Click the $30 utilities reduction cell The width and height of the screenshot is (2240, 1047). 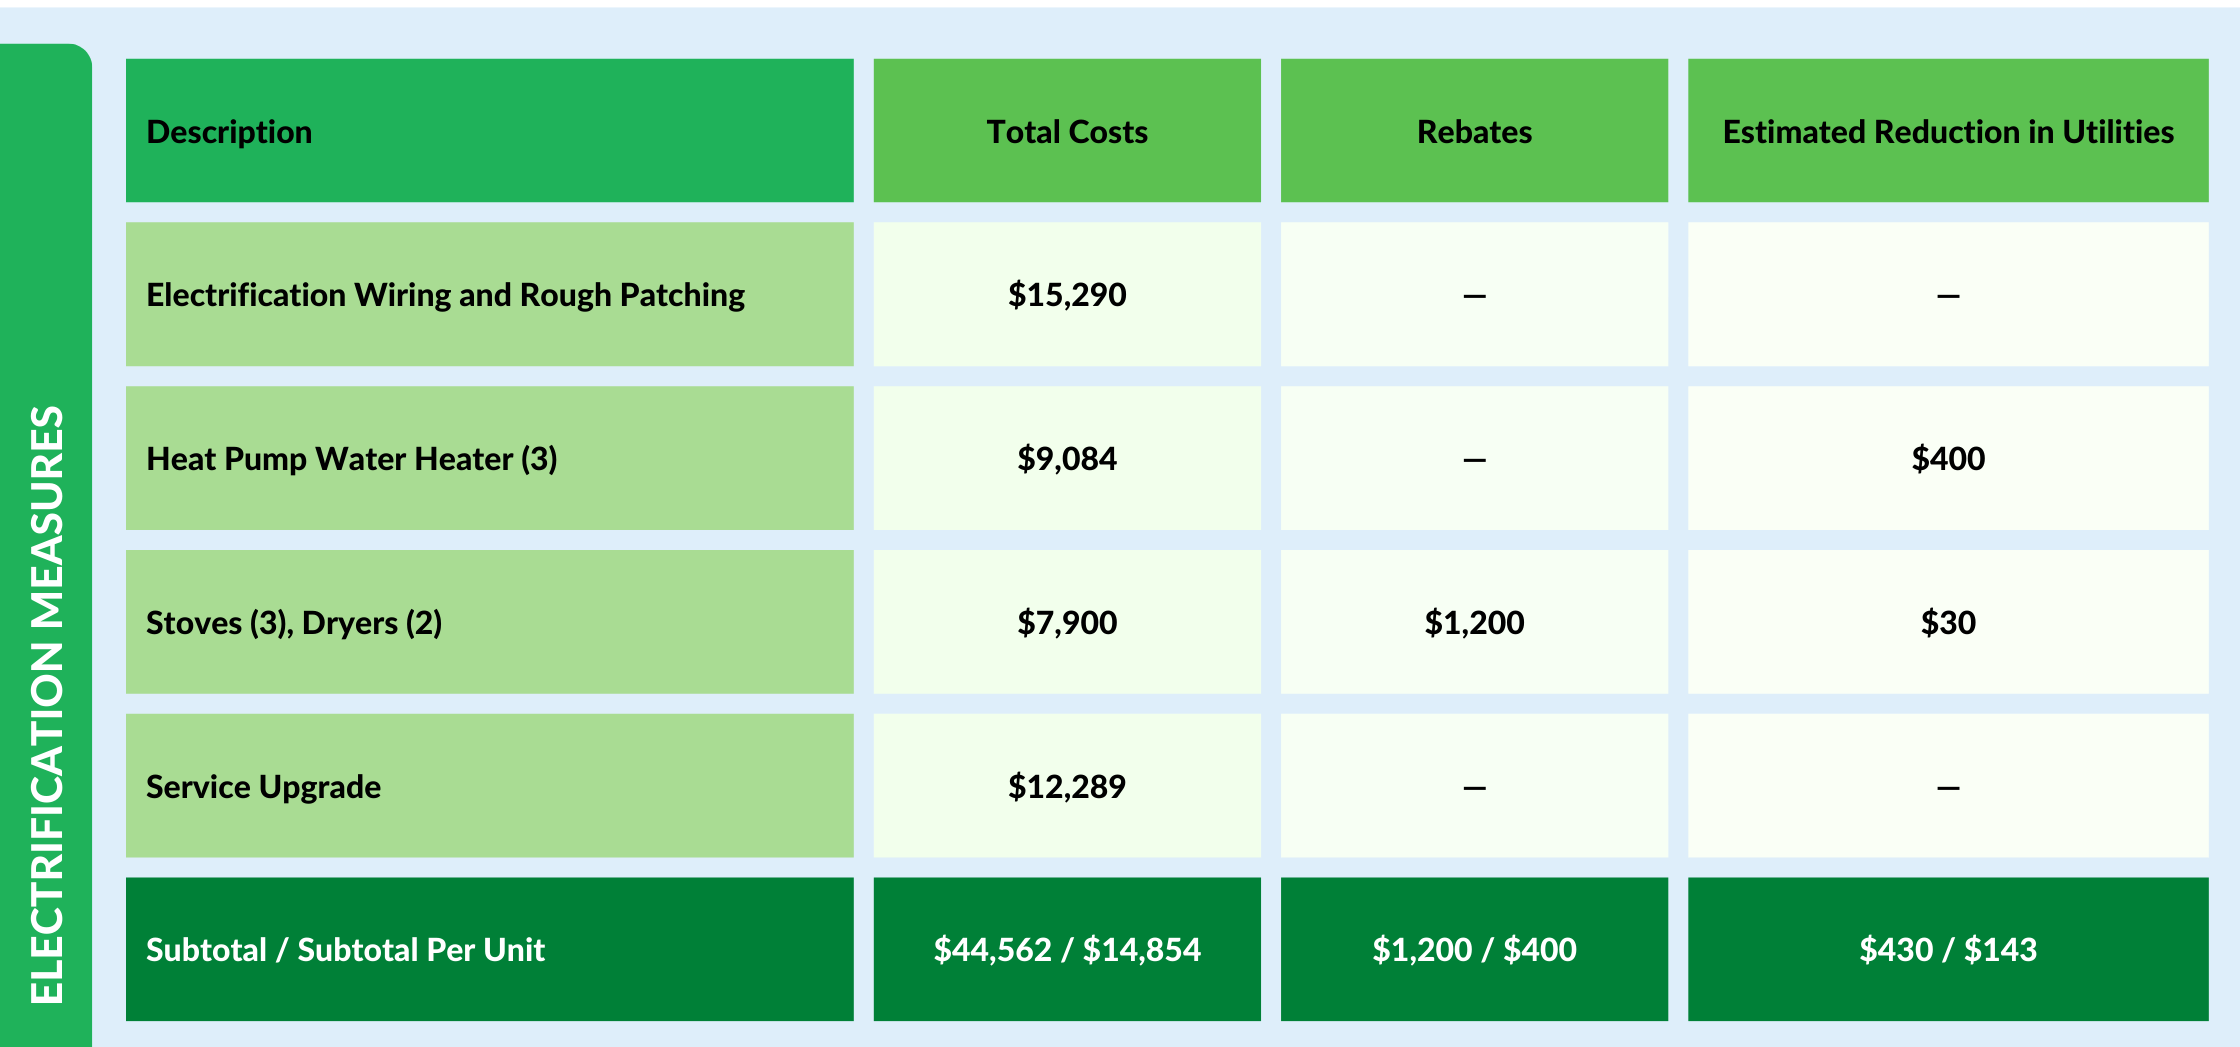(1948, 622)
